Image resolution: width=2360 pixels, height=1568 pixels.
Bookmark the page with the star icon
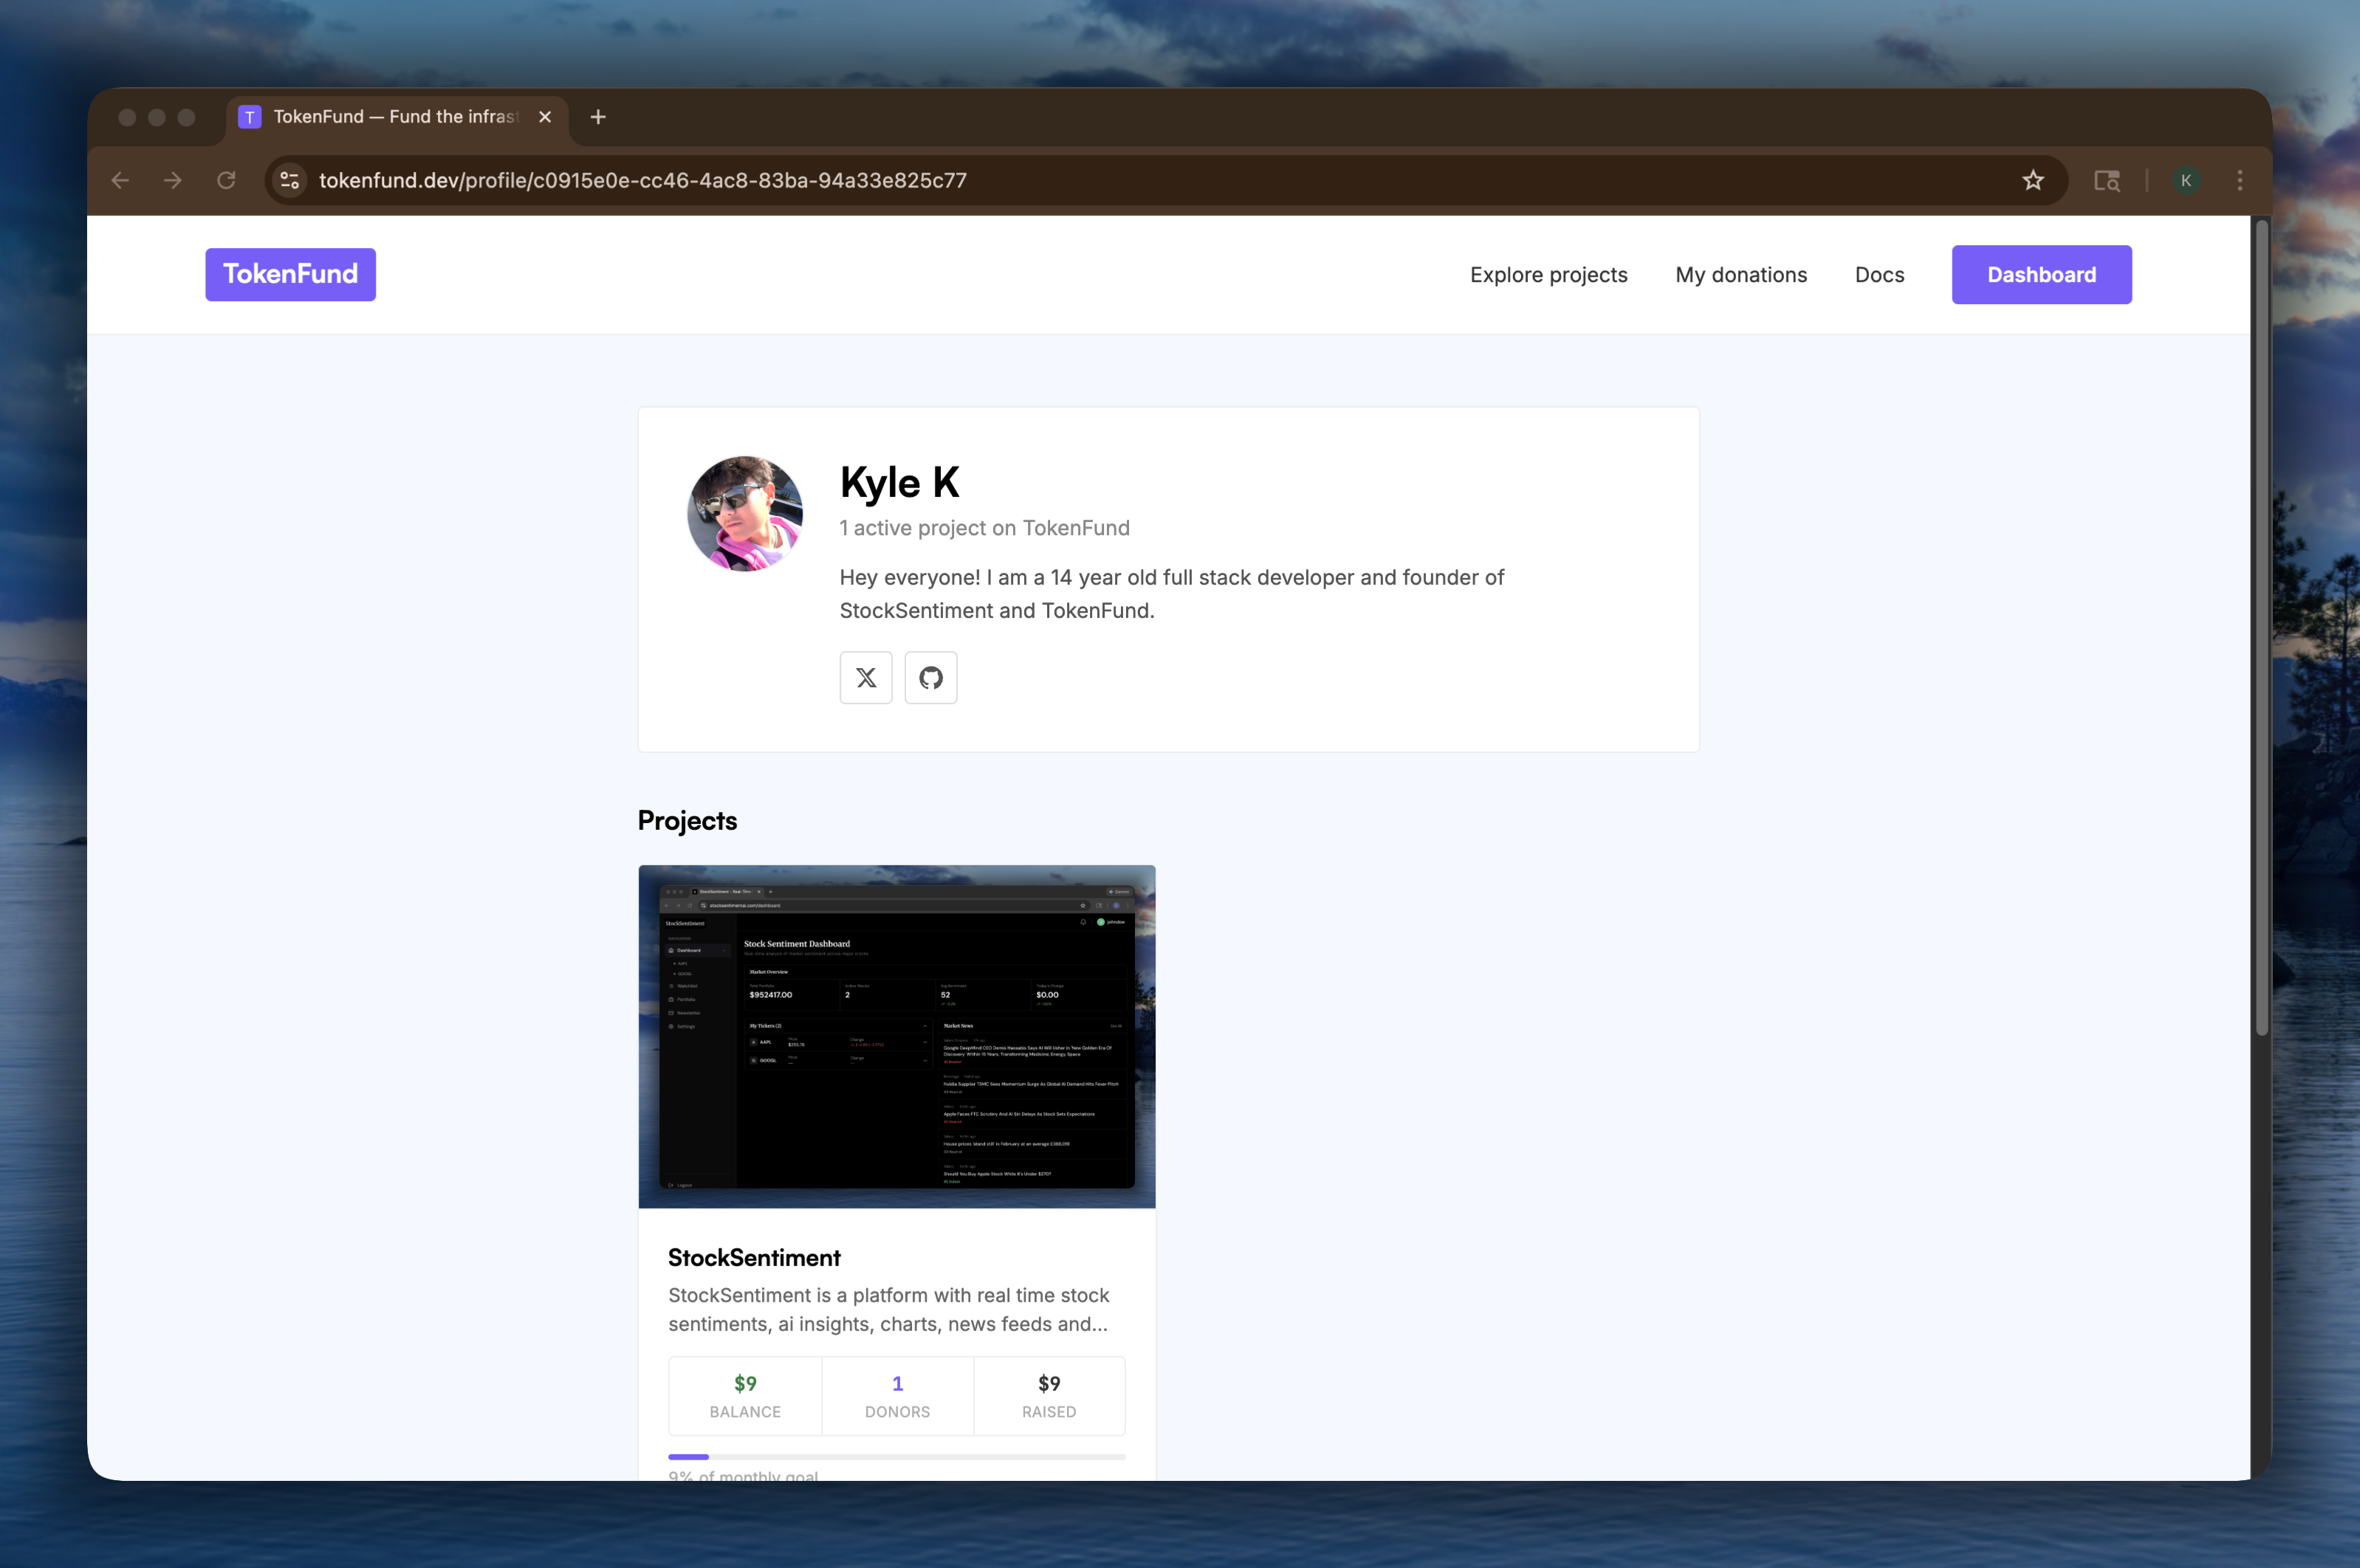[2032, 180]
